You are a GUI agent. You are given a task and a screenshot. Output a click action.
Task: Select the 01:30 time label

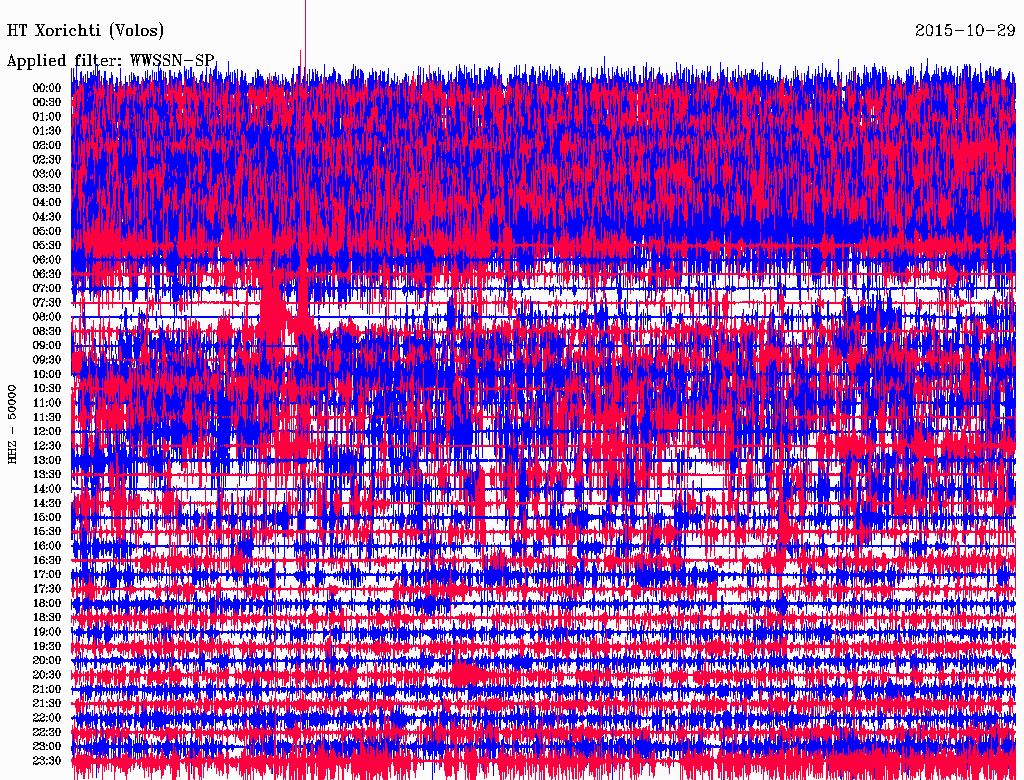click(47, 131)
